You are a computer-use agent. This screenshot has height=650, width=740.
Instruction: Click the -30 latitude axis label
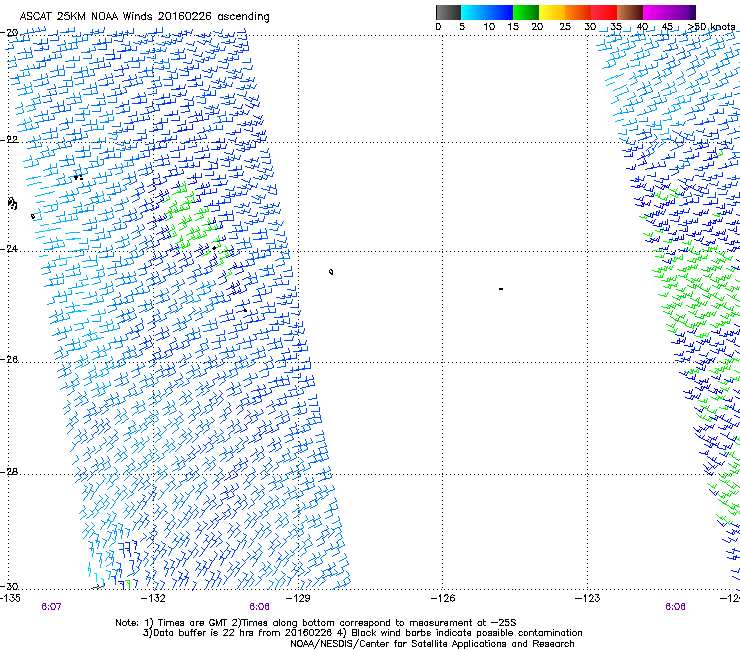pos(9,586)
